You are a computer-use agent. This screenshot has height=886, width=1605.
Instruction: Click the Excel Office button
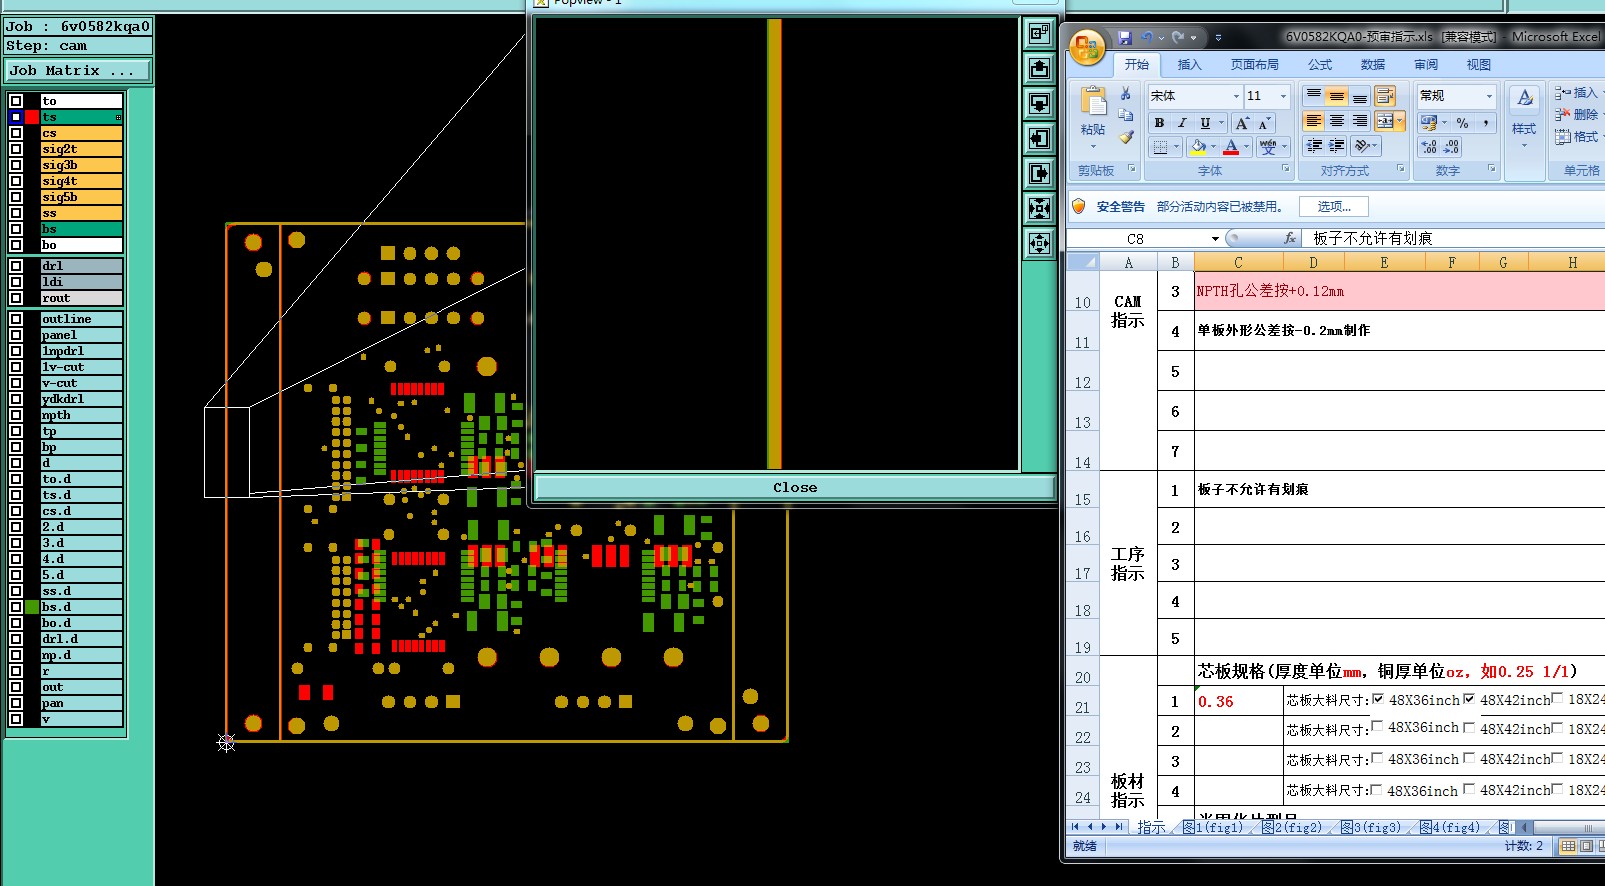(x=1087, y=47)
